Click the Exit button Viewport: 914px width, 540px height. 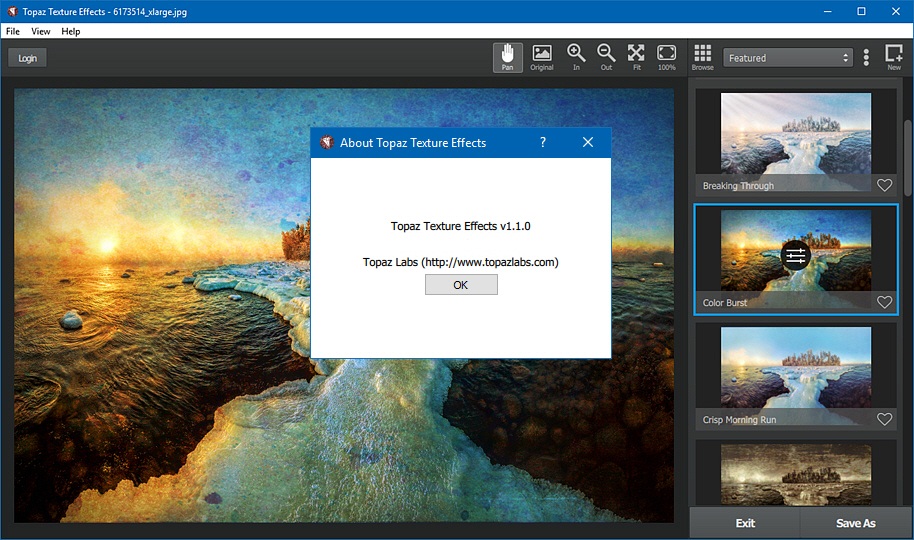745,523
